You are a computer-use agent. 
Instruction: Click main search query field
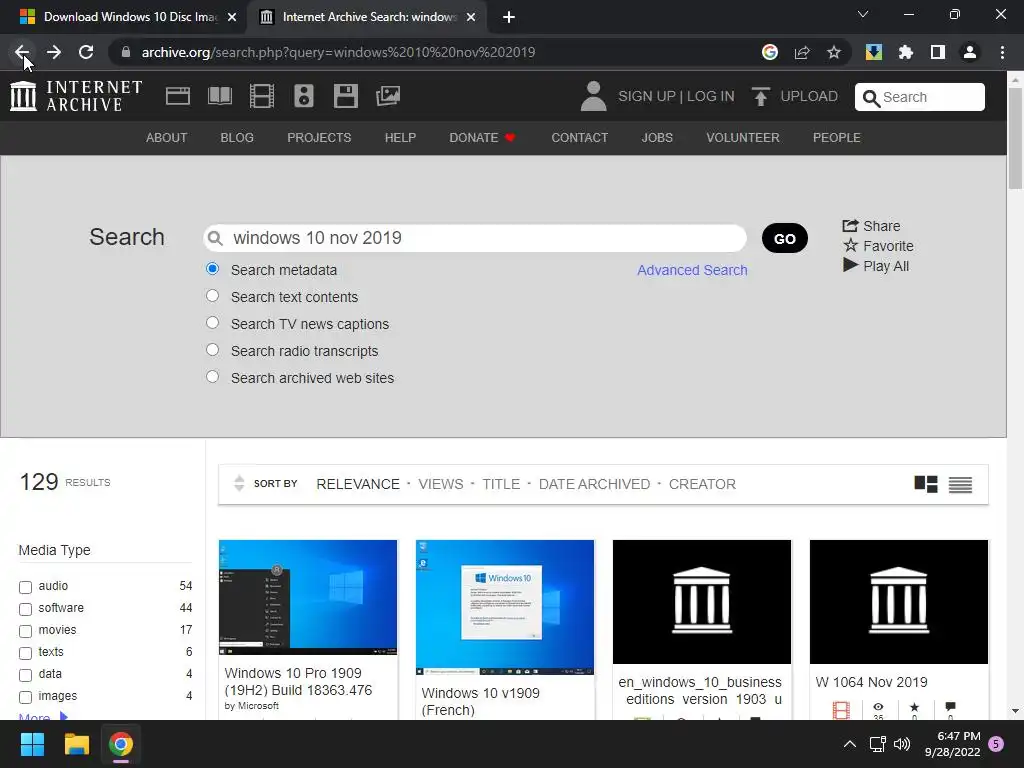tap(475, 238)
